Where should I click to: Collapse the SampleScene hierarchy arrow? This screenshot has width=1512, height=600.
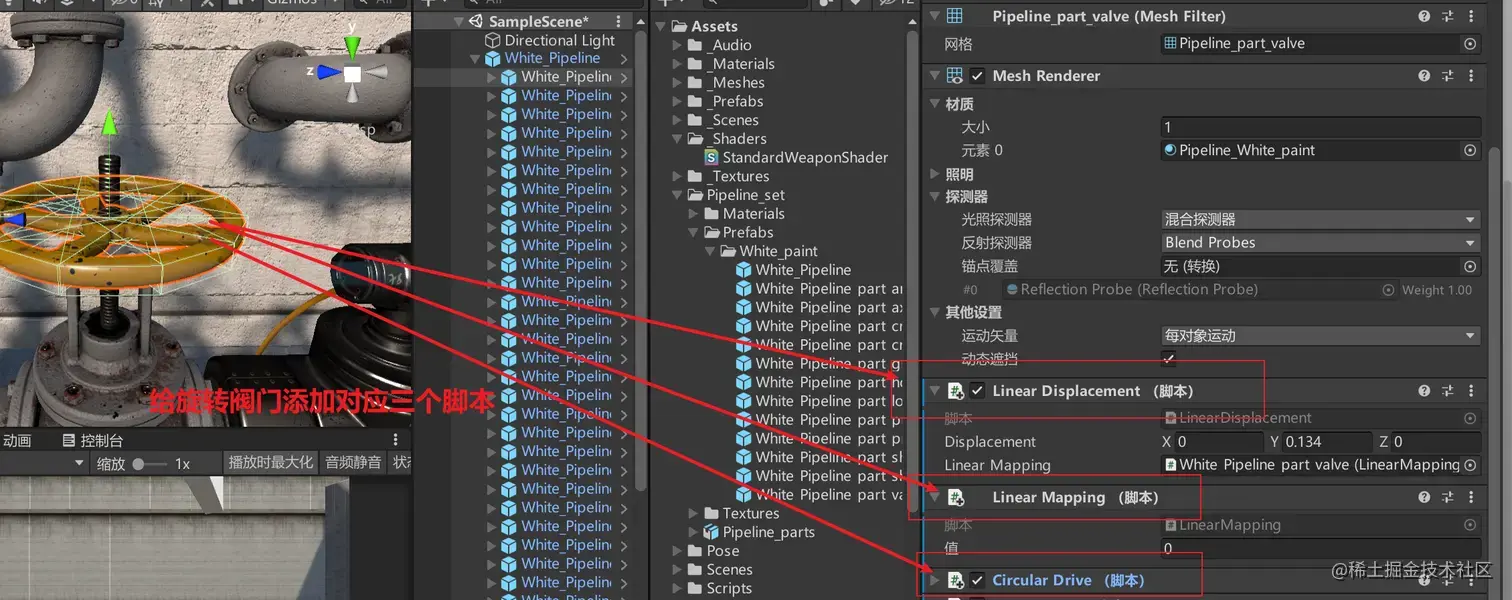[x=459, y=21]
